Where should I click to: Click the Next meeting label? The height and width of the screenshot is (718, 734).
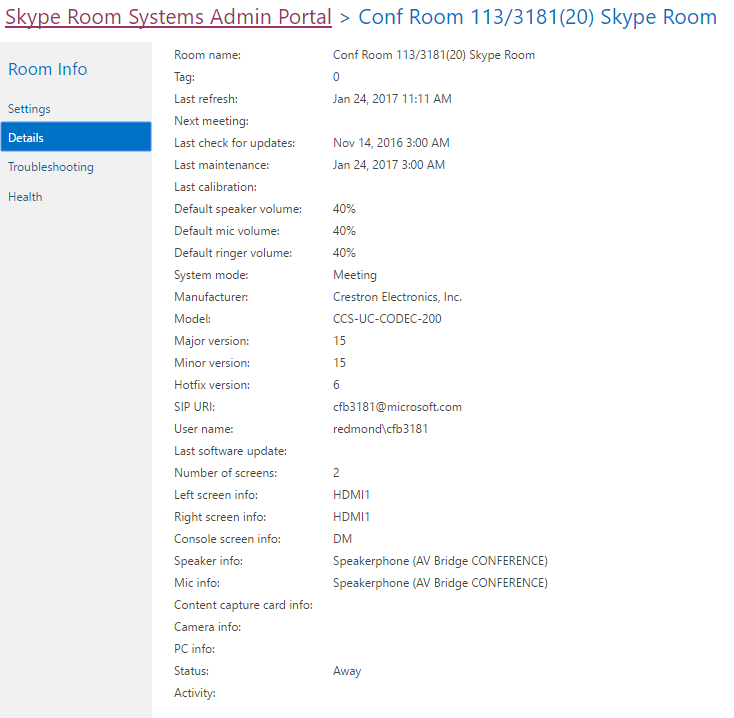(x=211, y=121)
